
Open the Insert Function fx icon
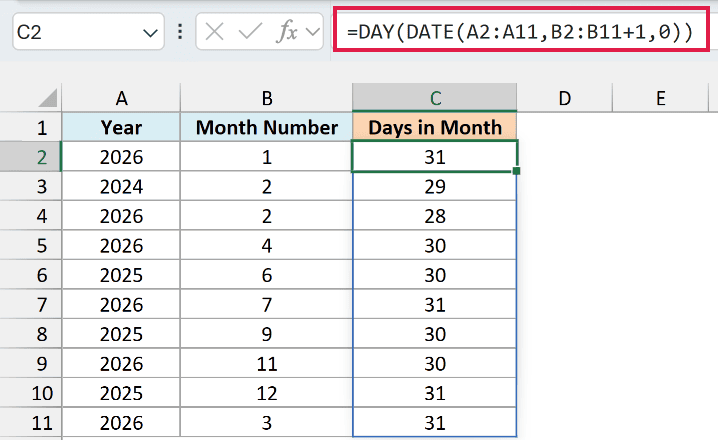[287, 32]
